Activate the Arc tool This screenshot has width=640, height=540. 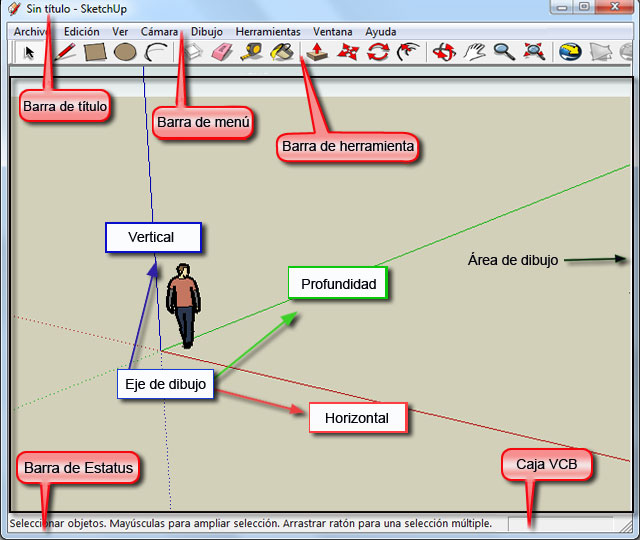156,52
